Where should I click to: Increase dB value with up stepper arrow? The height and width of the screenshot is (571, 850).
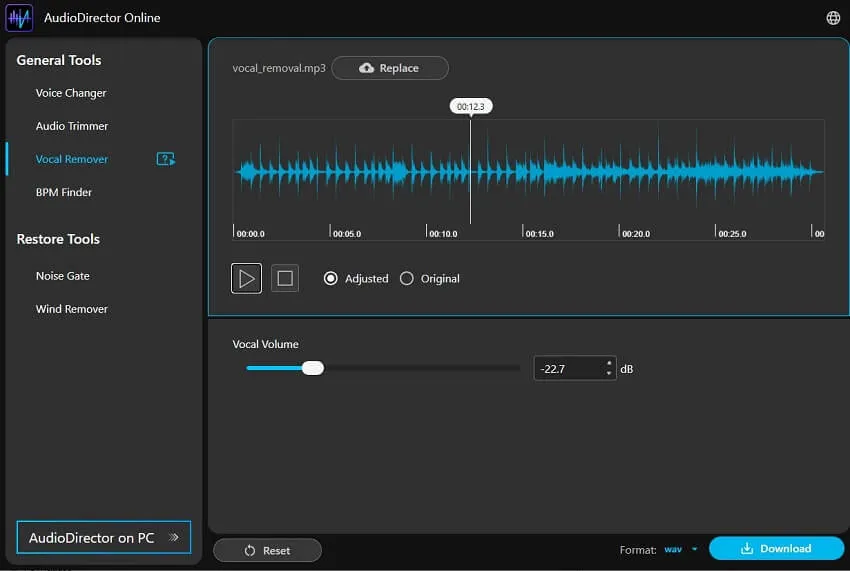click(609, 363)
